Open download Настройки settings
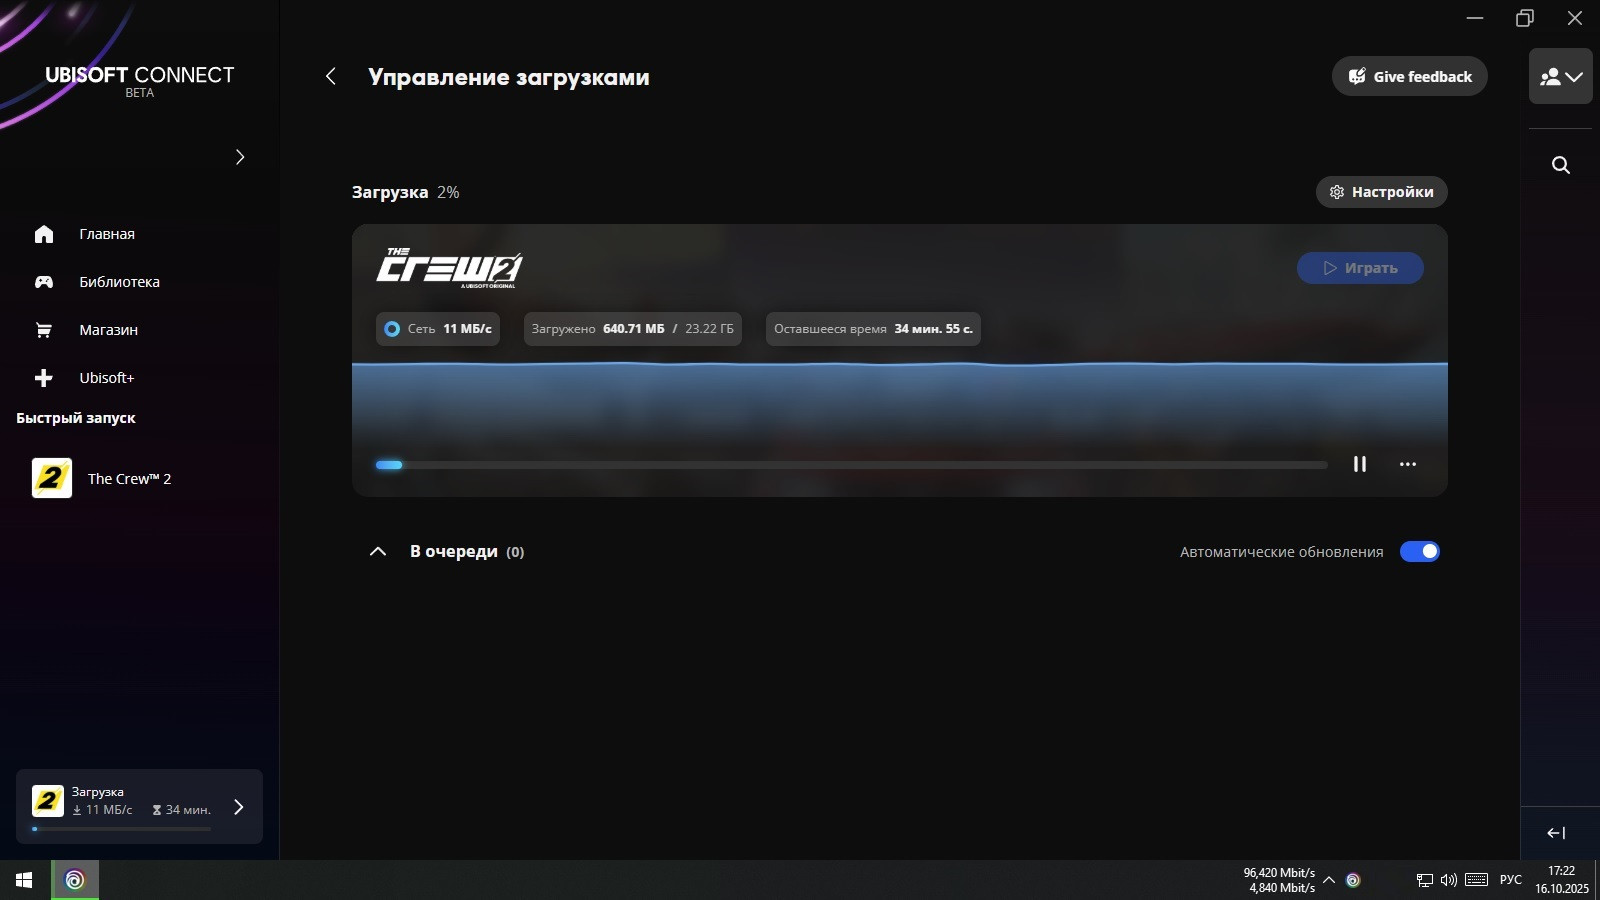Screen dimensions: 1600x900 1382,192
